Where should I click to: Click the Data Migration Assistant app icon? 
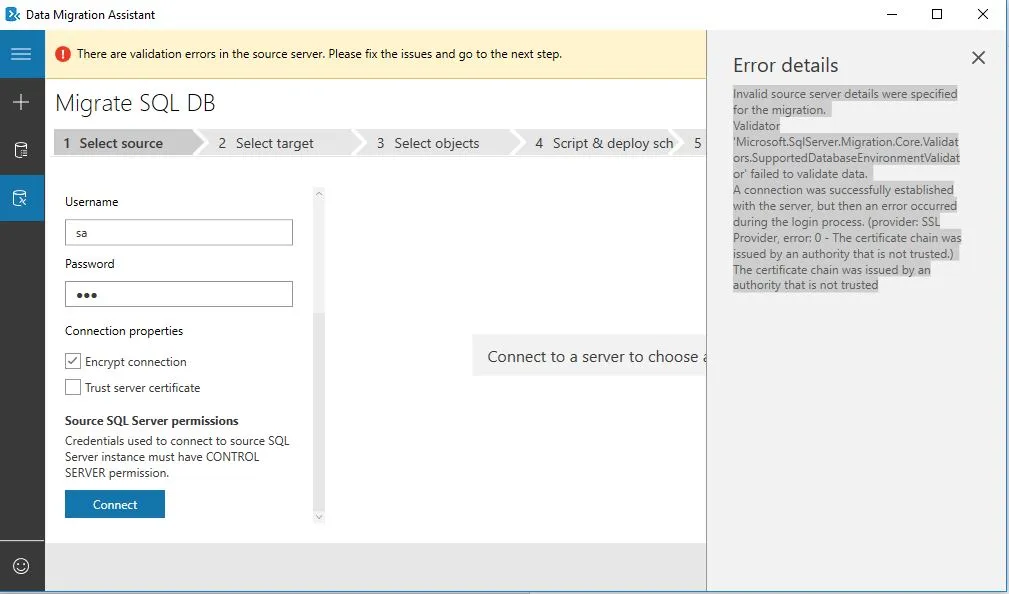[12, 14]
